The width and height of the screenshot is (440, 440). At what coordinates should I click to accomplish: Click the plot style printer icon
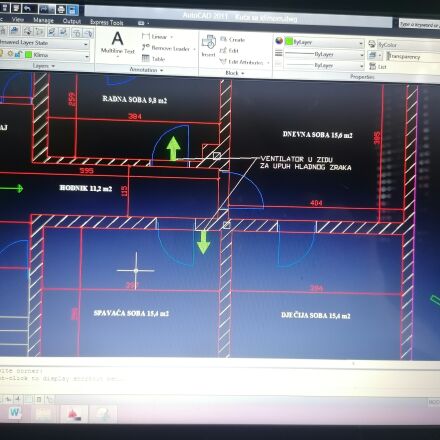(x=372, y=44)
